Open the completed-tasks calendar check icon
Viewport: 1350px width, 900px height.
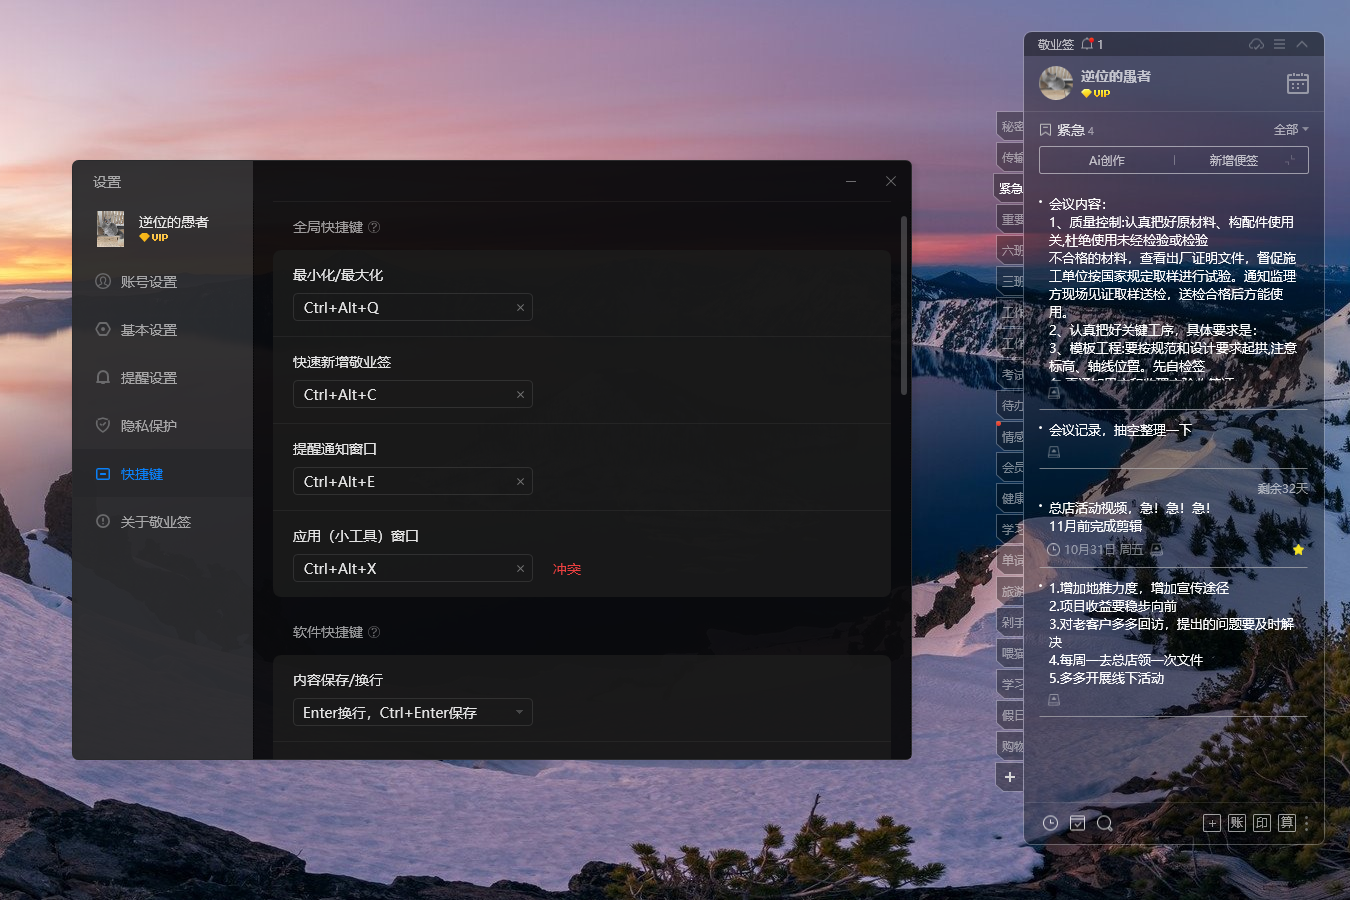click(x=1077, y=823)
